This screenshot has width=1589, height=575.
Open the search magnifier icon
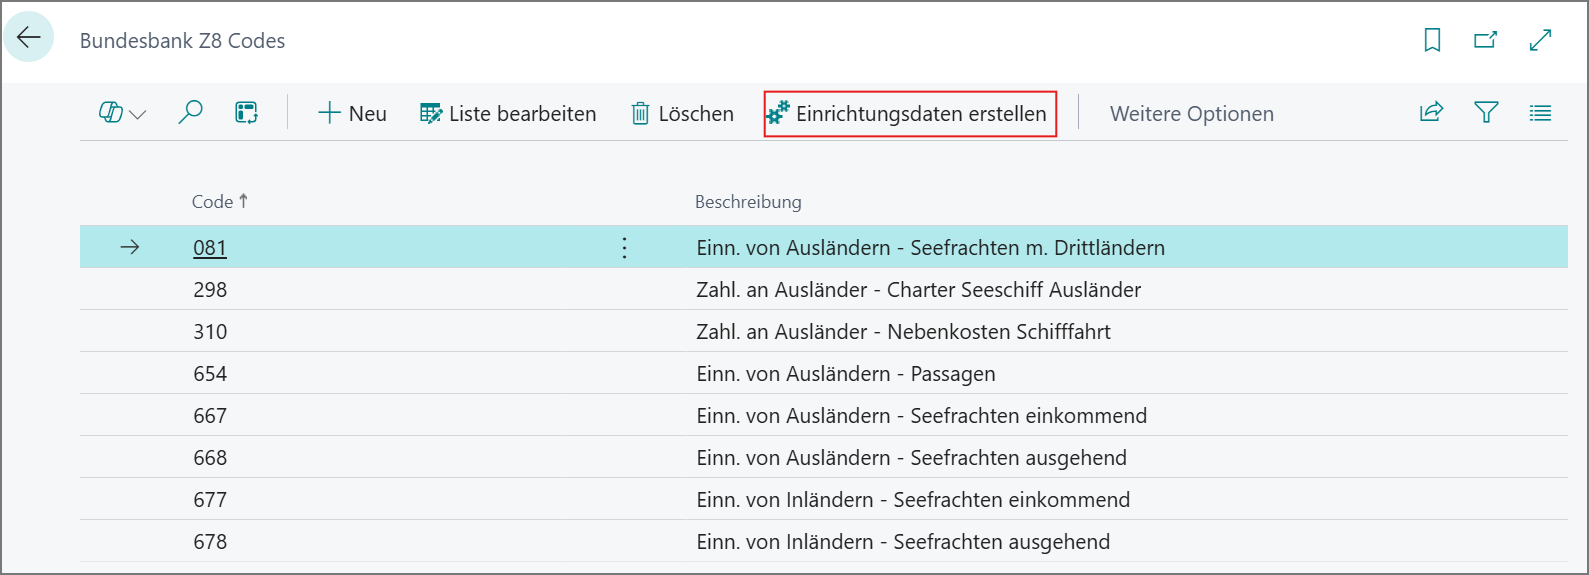click(x=190, y=112)
